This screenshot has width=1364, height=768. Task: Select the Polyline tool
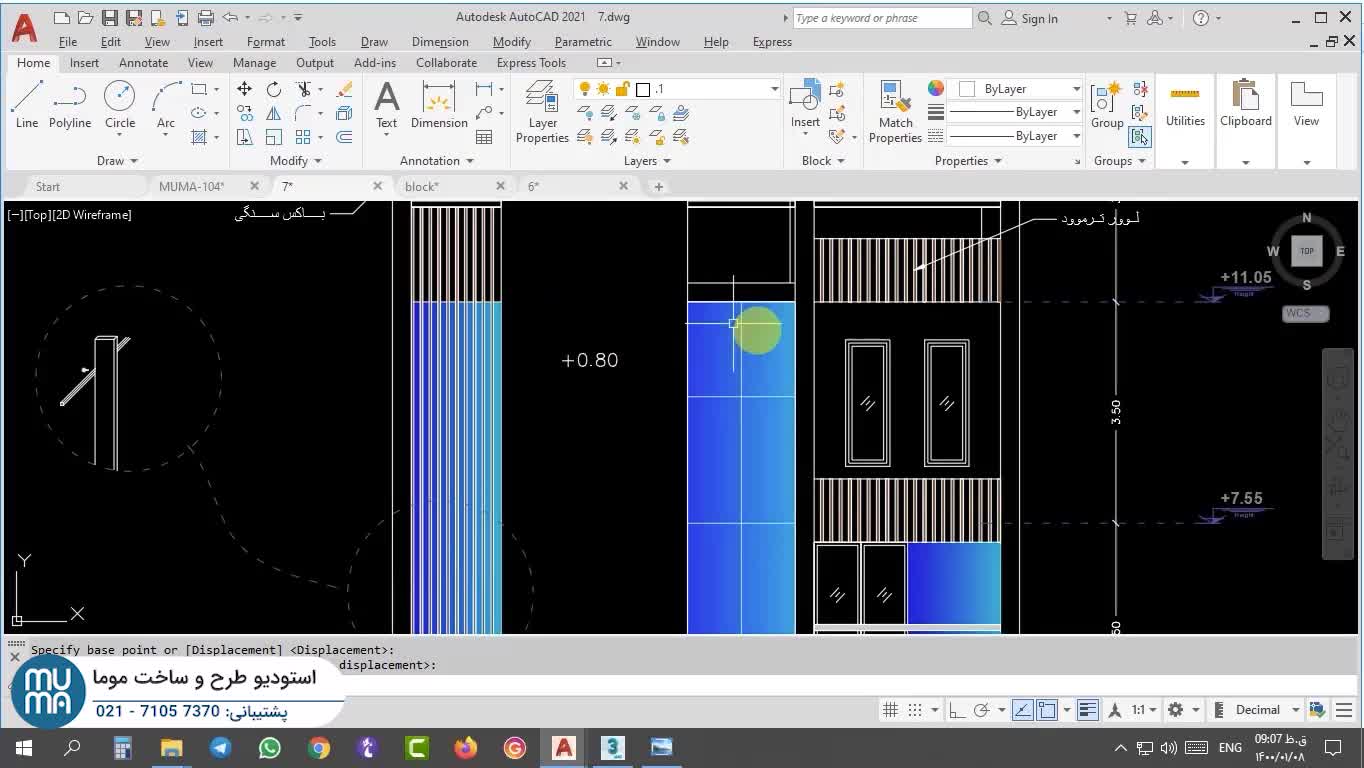coord(70,105)
